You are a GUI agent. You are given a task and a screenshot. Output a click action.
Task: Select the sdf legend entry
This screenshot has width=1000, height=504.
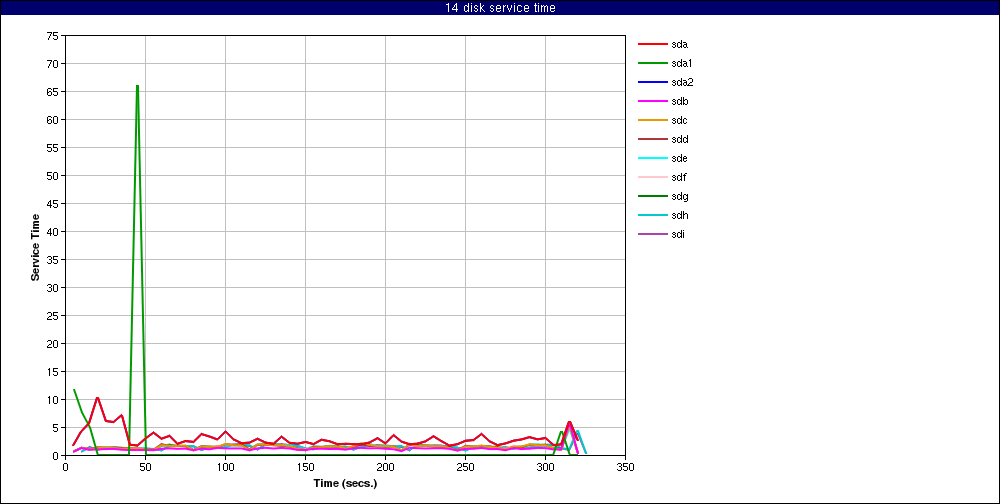(663, 177)
